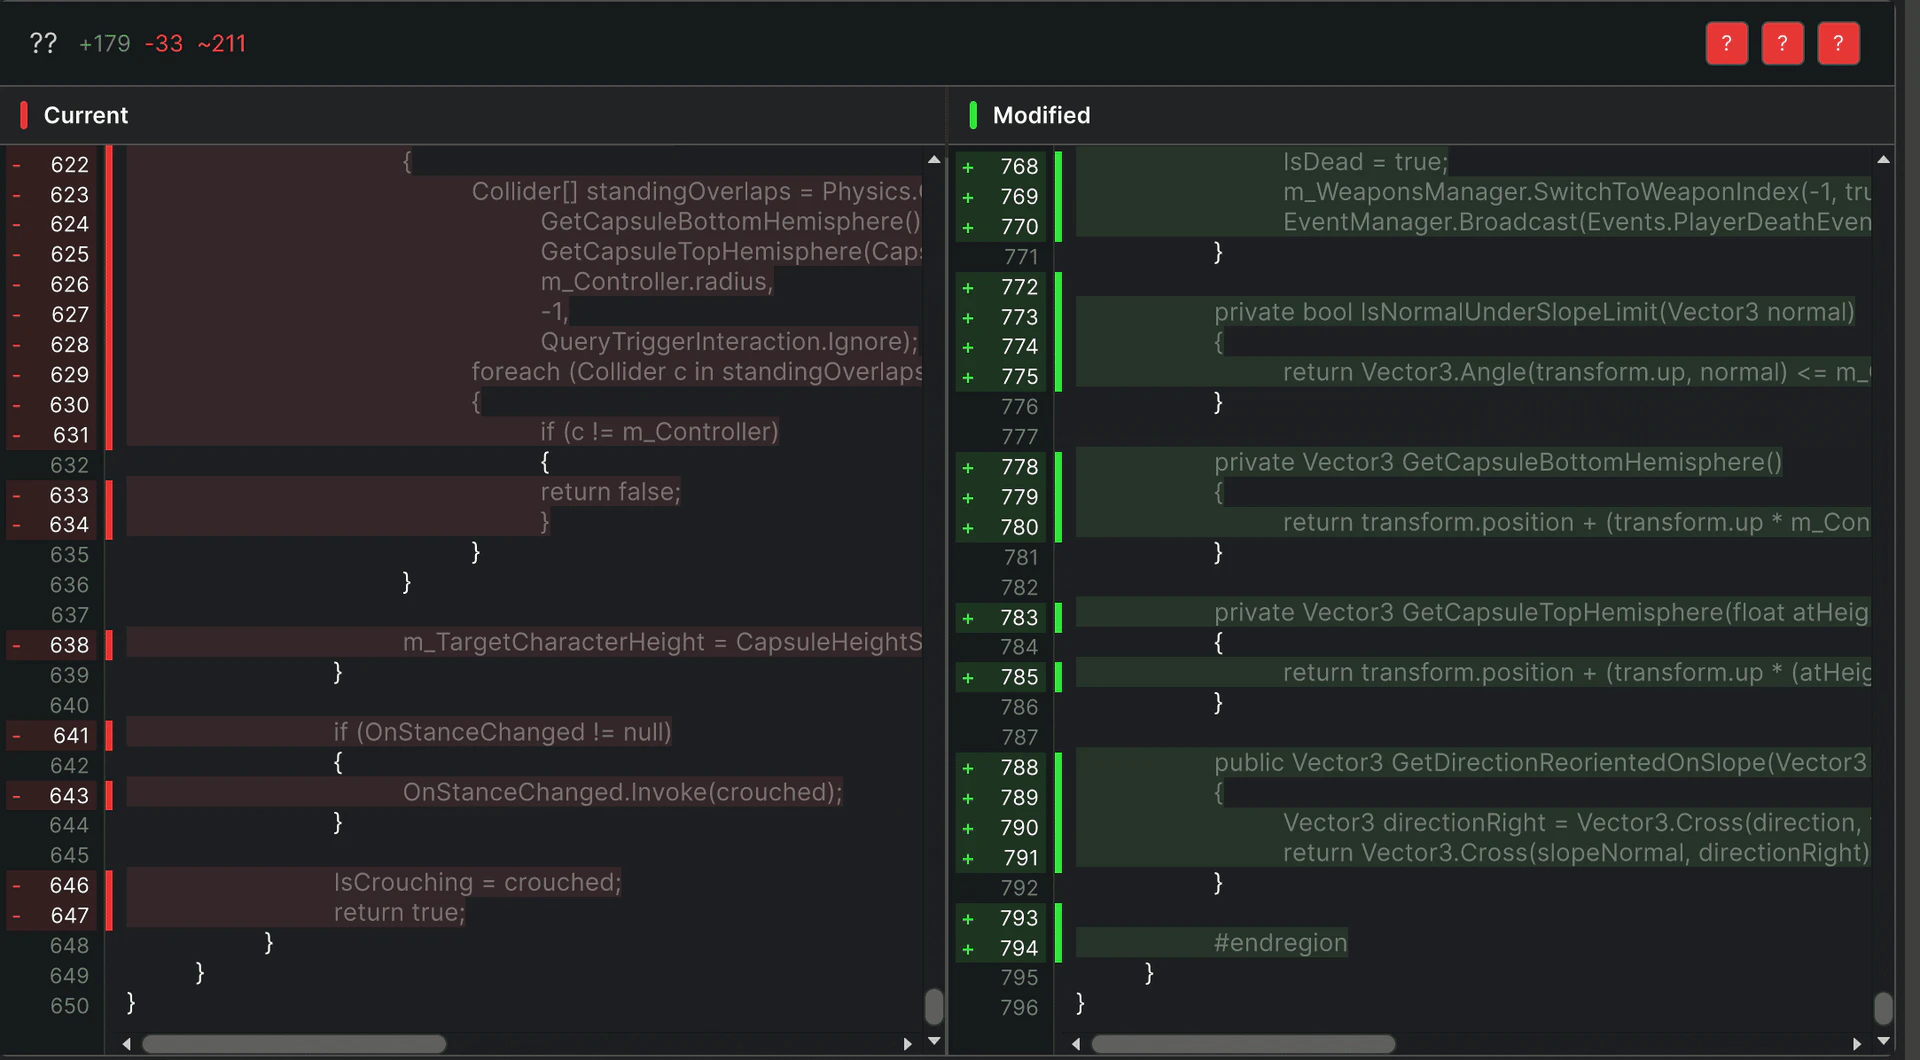
Task: Select the Modified panel header
Action: click(1040, 115)
